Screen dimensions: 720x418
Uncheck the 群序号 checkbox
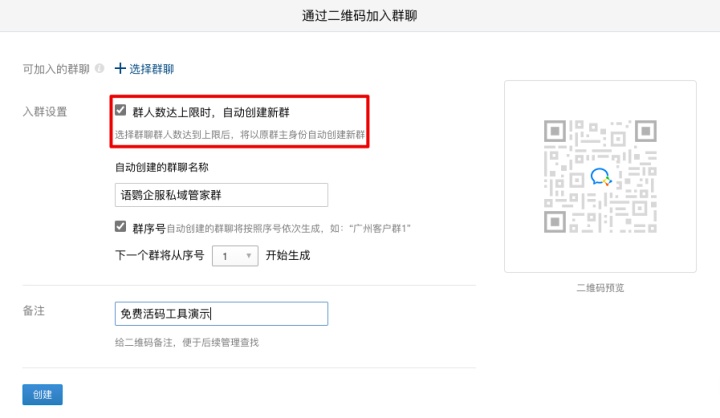pos(121,227)
